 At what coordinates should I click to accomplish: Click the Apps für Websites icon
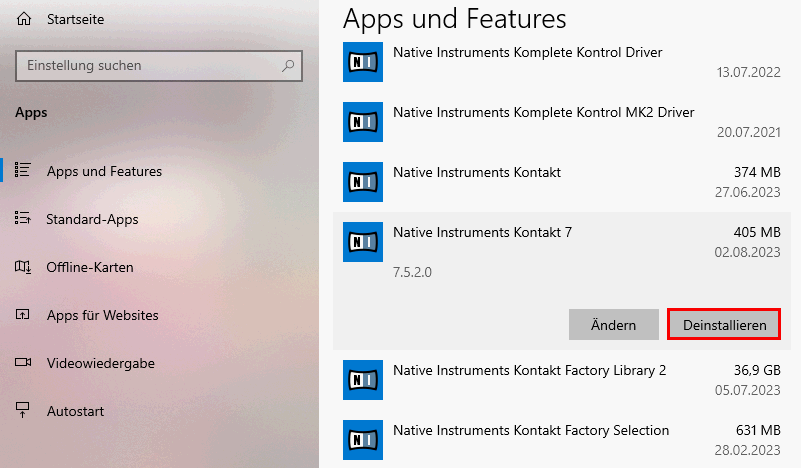coord(23,314)
